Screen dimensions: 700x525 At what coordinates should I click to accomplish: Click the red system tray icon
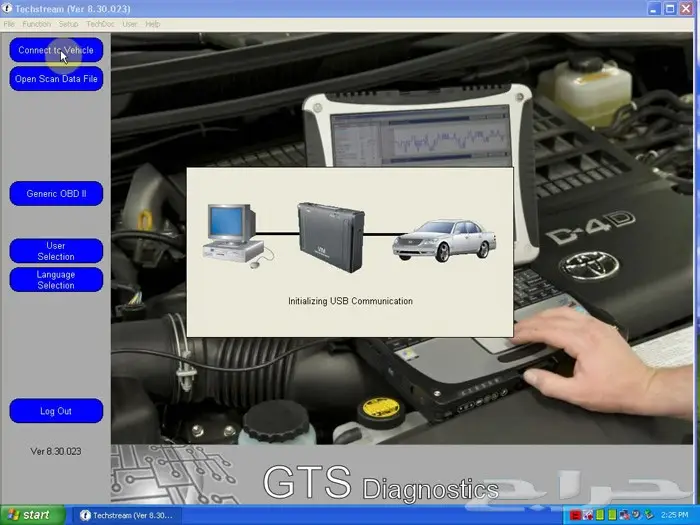573,515
